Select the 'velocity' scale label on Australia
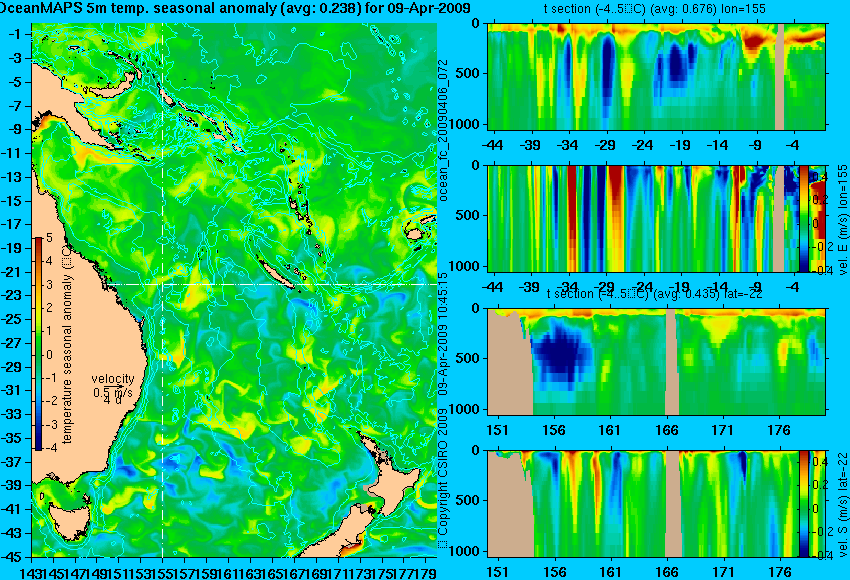The width and height of the screenshot is (850, 580). (113, 379)
